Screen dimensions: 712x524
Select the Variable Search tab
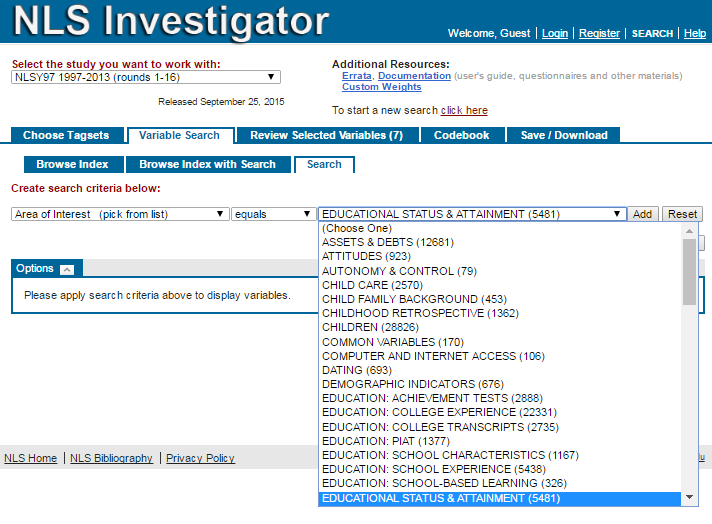179,135
